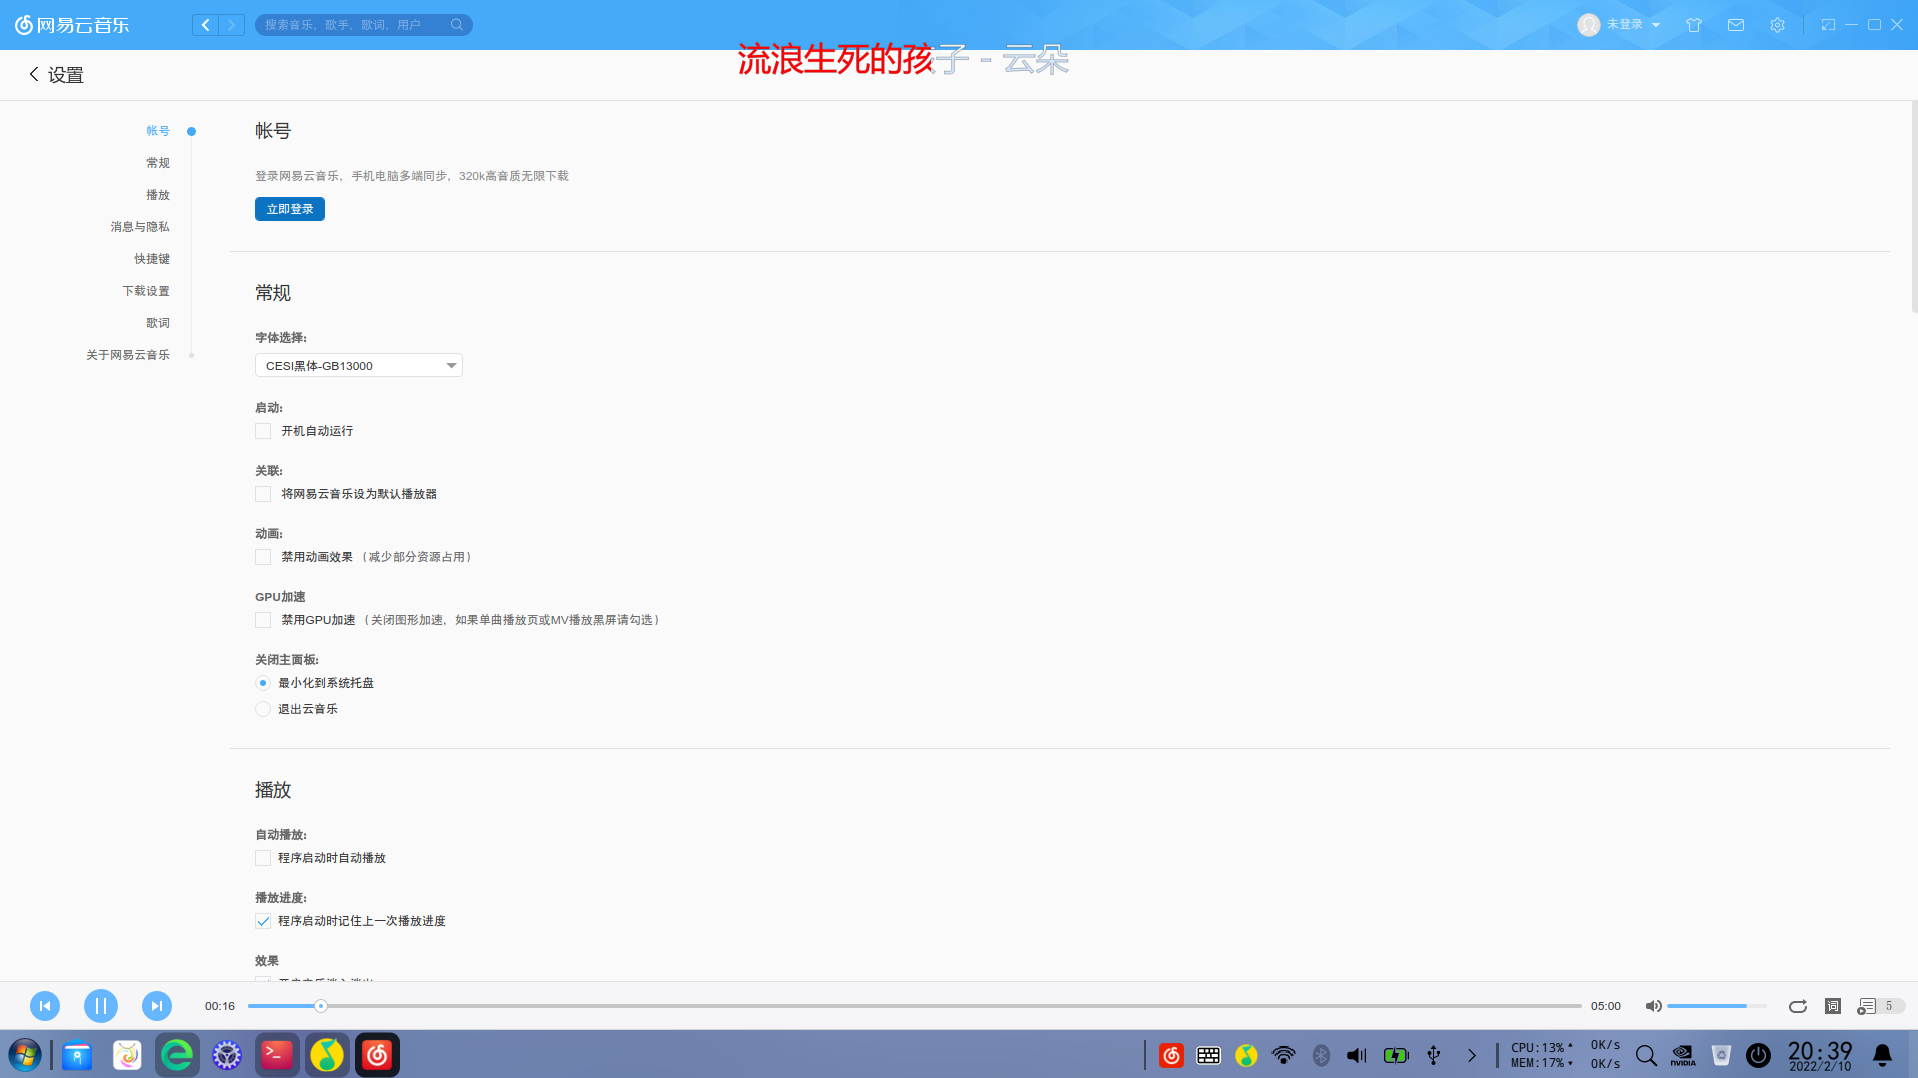
Task: Switch to mini mode via the title bar icon
Action: pyautogui.click(x=1828, y=25)
